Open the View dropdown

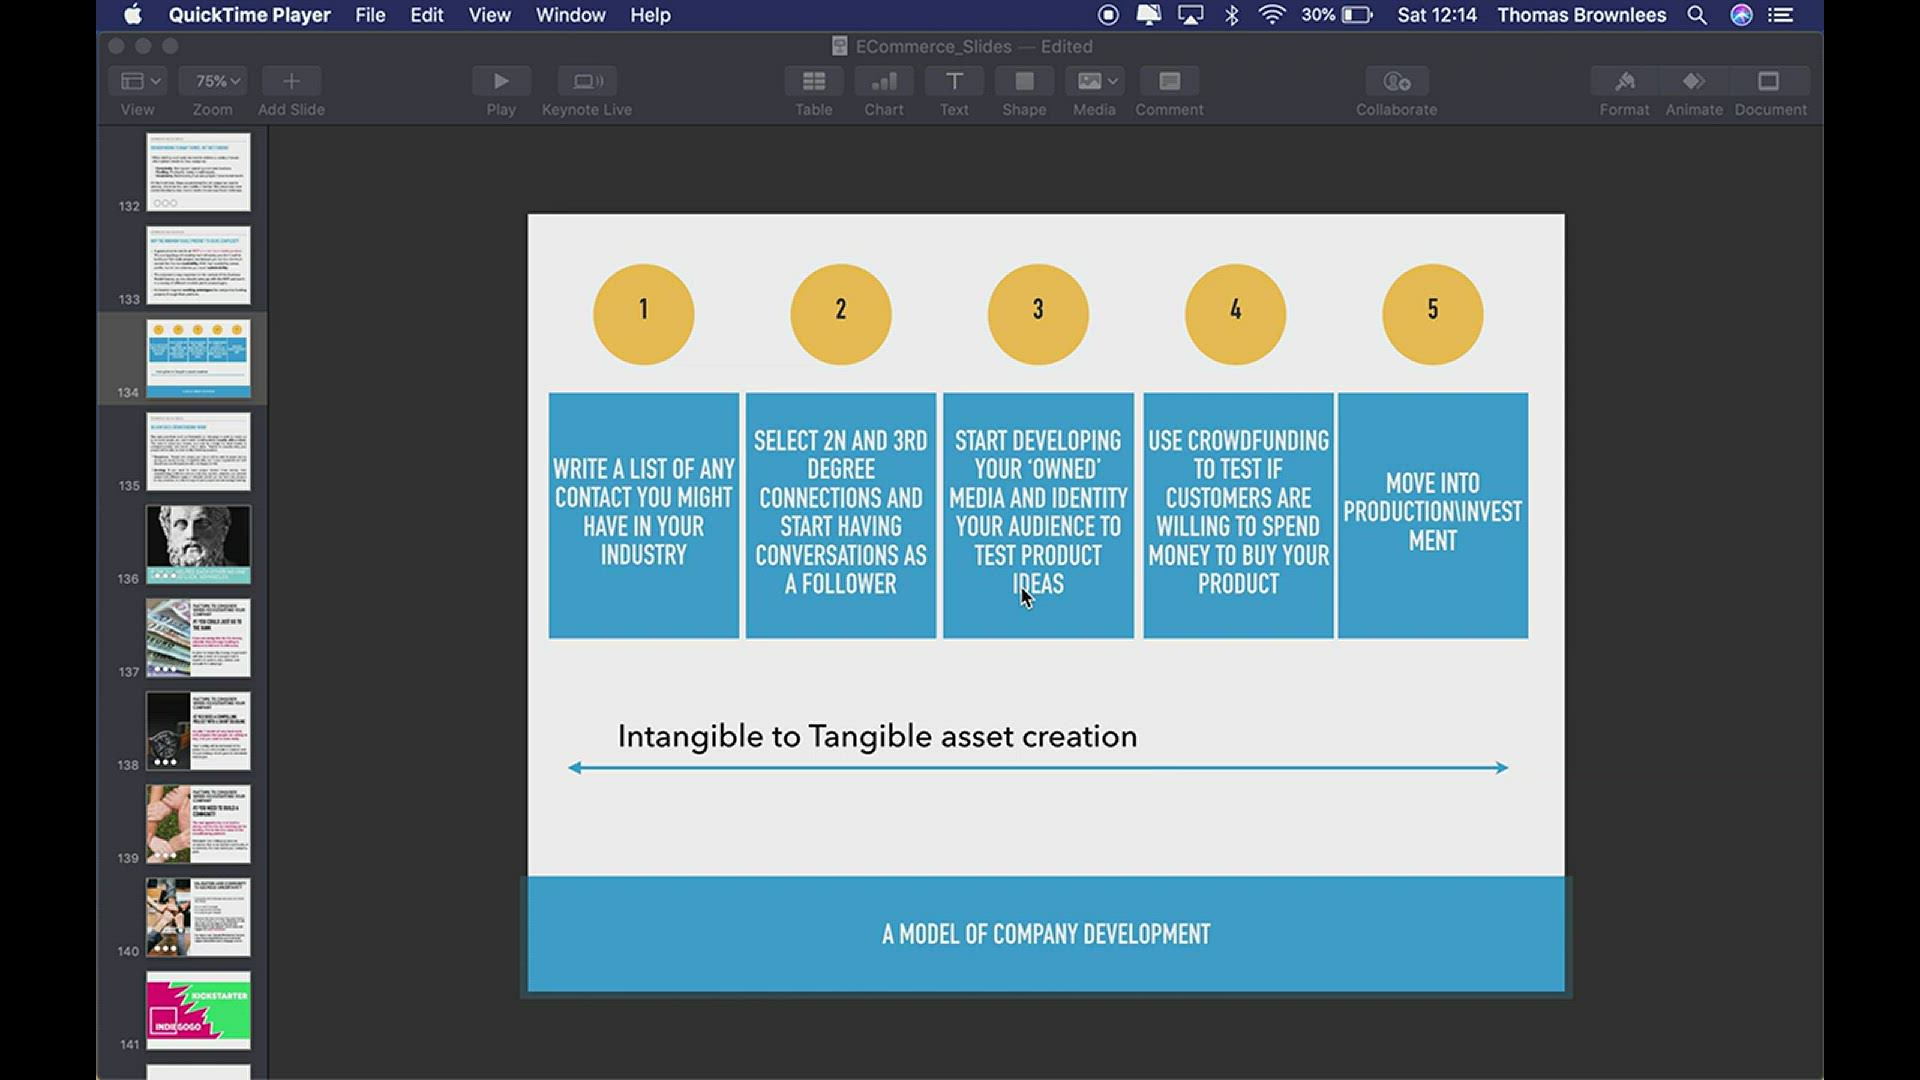140,81
